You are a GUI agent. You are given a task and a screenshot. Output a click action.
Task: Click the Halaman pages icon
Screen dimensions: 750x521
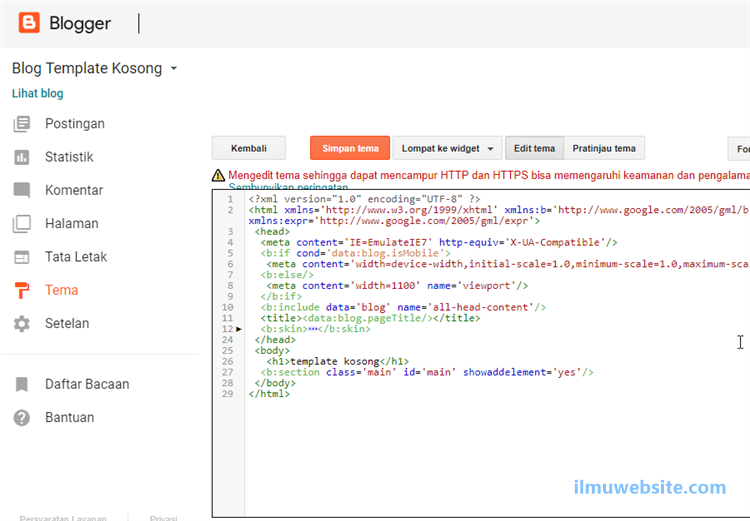click(x=22, y=224)
